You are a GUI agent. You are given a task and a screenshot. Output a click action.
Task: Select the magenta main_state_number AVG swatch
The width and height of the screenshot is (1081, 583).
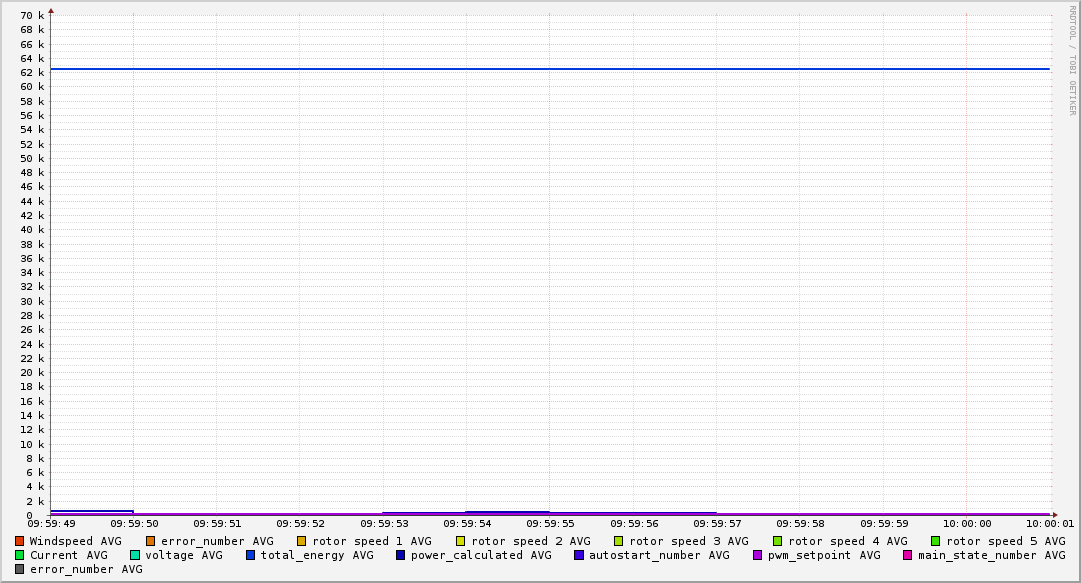908,555
